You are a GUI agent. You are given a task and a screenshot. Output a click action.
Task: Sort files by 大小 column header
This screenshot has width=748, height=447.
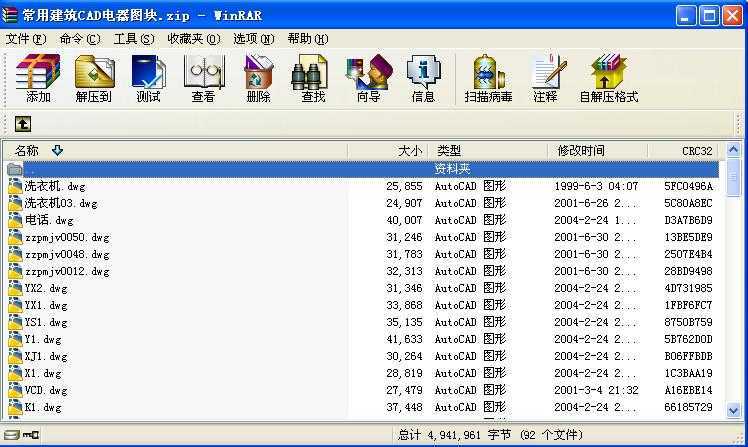[409, 151]
